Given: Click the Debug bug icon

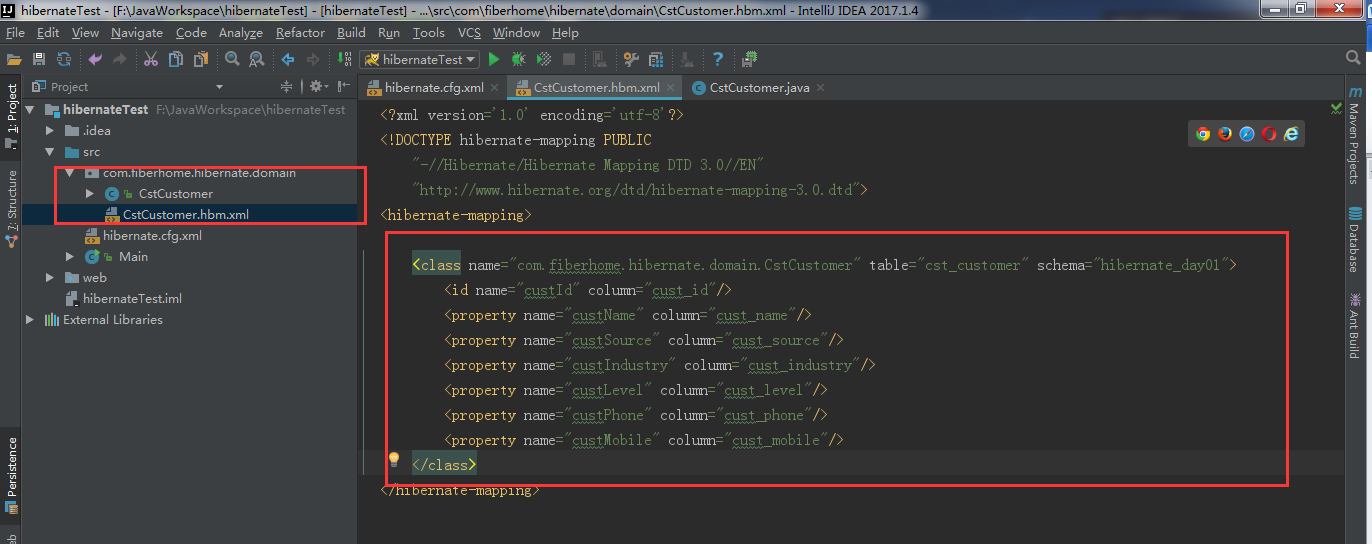Looking at the screenshot, I should tap(519, 59).
